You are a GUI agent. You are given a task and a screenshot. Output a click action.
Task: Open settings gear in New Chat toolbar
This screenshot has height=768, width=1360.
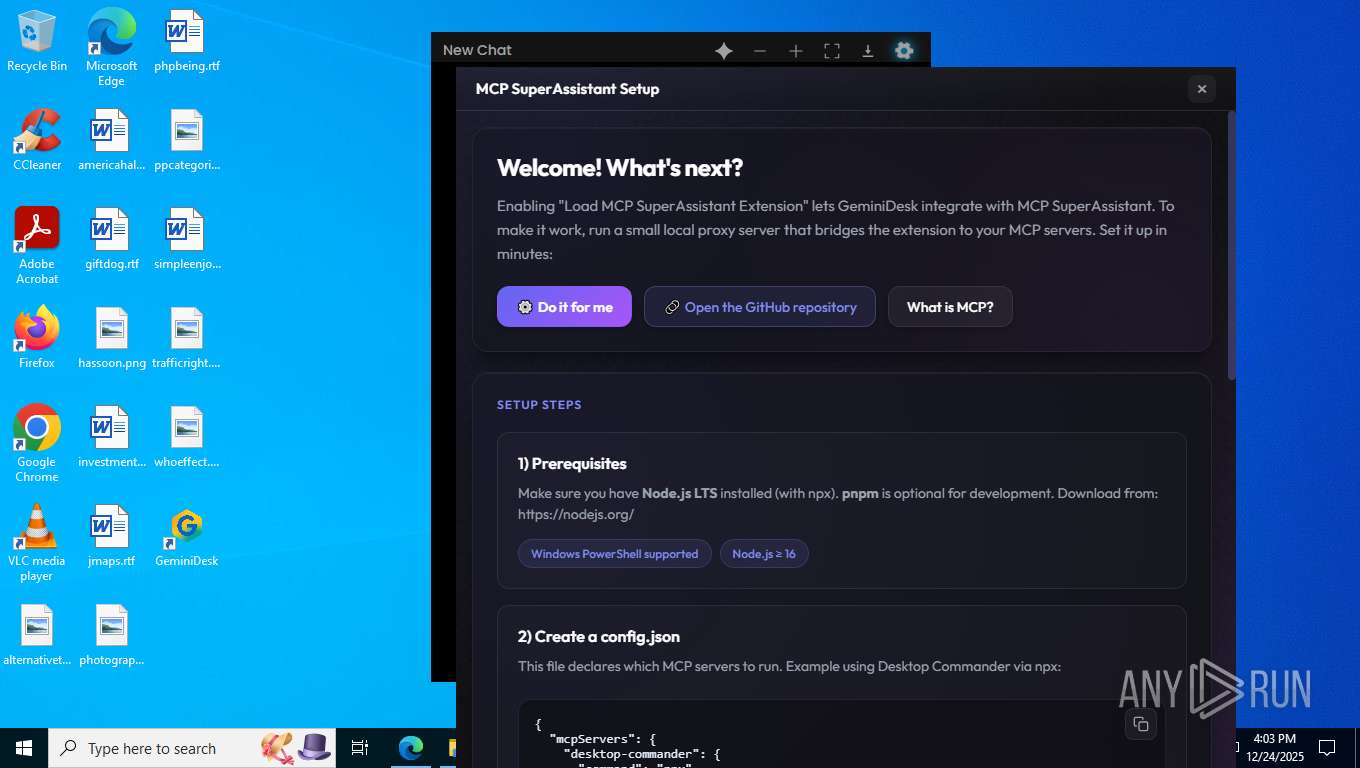pos(904,51)
